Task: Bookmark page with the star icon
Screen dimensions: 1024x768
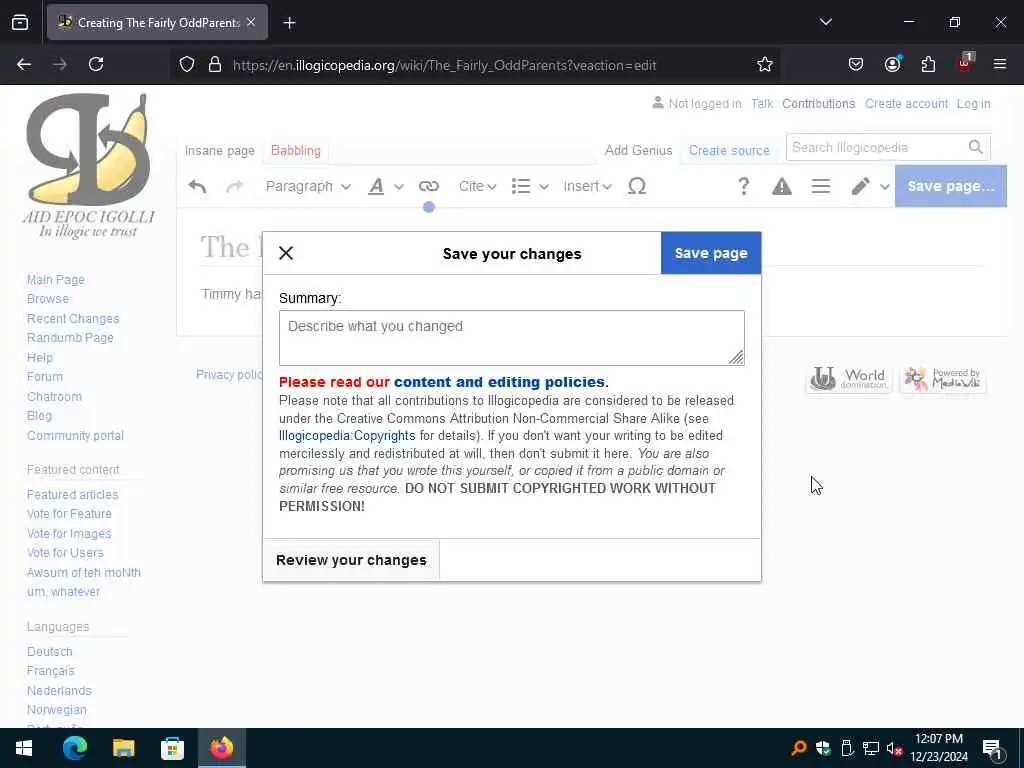Action: (x=765, y=64)
